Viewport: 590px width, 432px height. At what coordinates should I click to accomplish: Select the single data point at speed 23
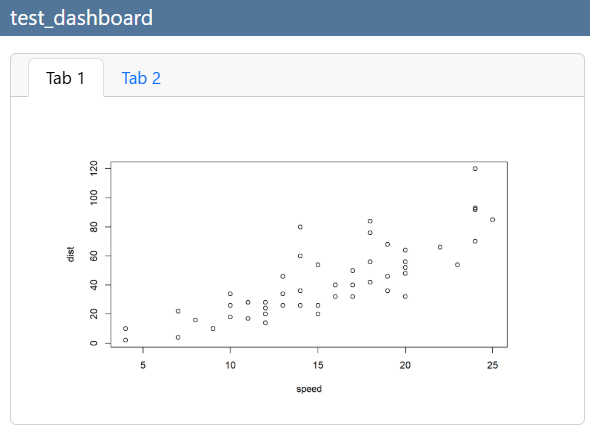click(457, 265)
